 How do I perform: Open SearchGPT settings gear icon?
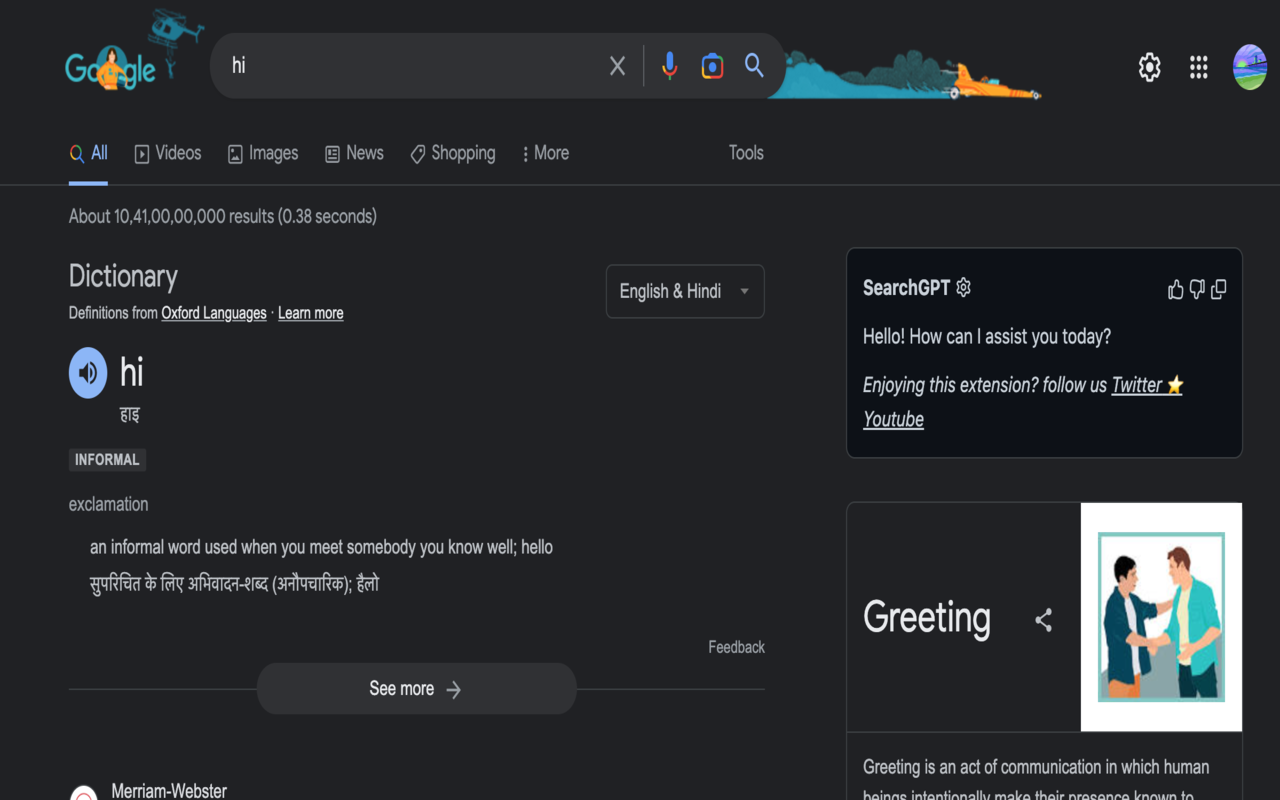coord(963,288)
